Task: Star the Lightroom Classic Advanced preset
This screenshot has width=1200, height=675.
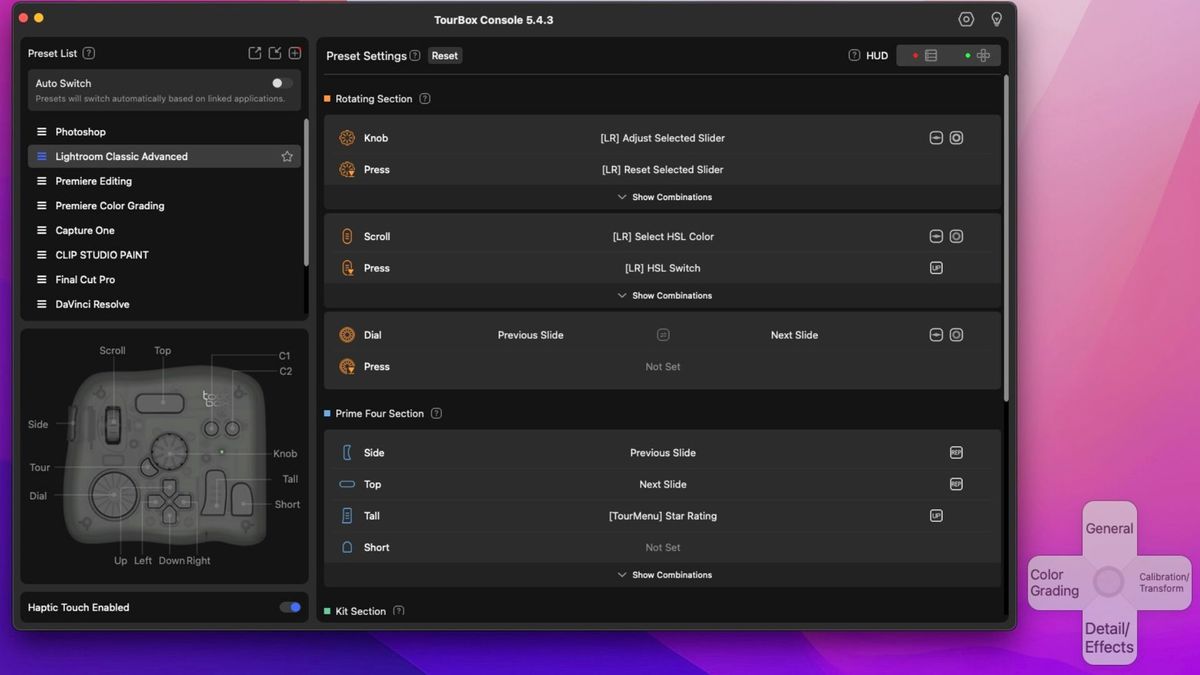Action: coord(287,156)
